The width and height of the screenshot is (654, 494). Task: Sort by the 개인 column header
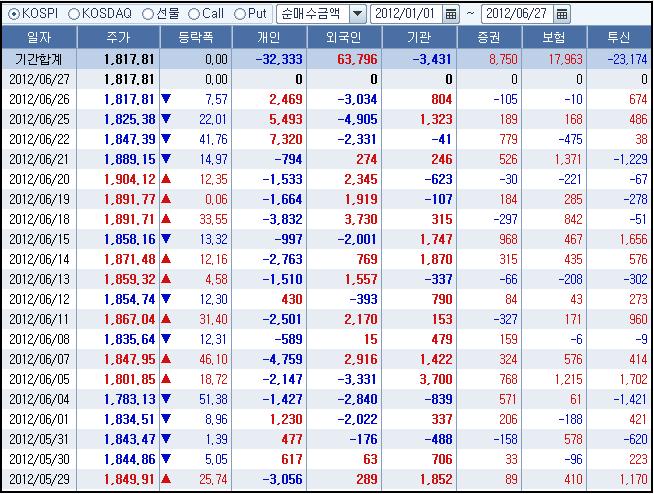coord(269,38)
